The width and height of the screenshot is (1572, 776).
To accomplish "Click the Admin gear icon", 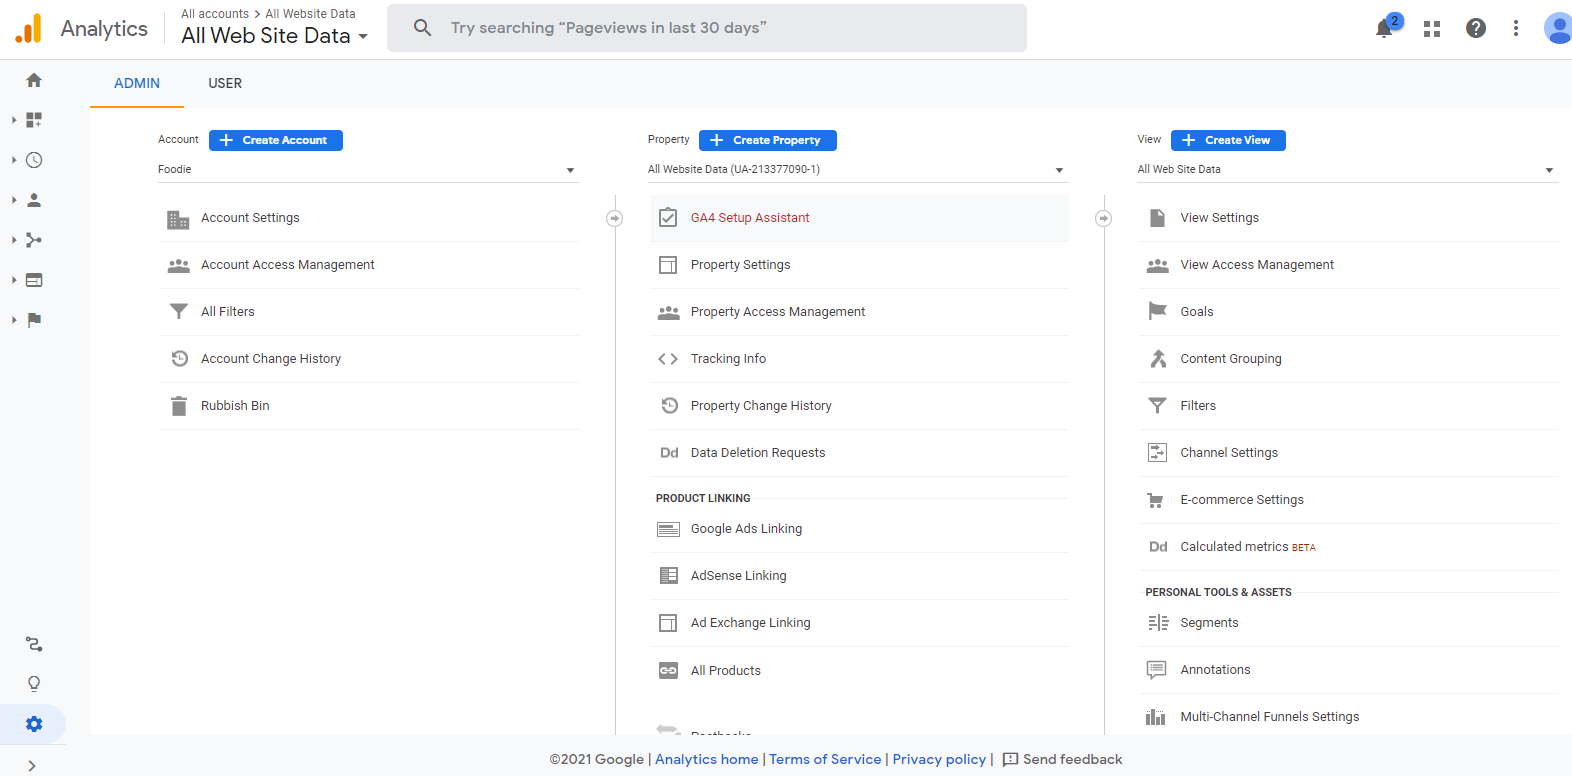I will point(34,724).
